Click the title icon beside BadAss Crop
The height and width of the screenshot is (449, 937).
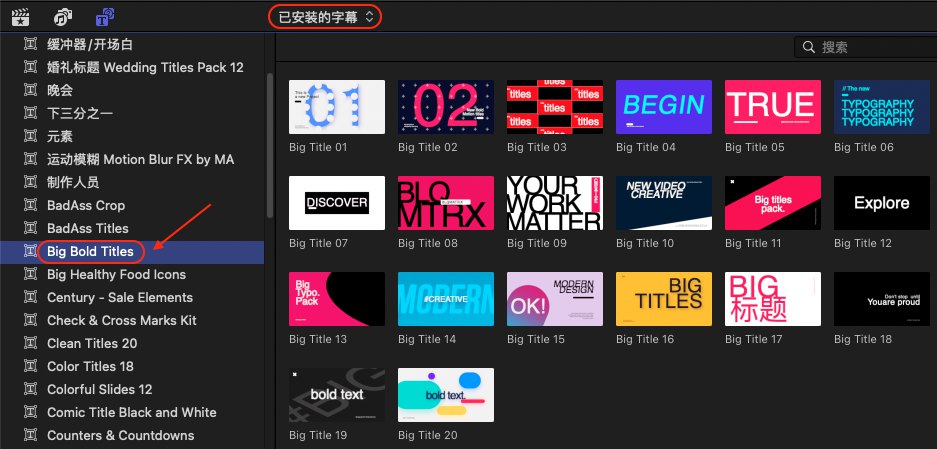click(x=30, y=205)
